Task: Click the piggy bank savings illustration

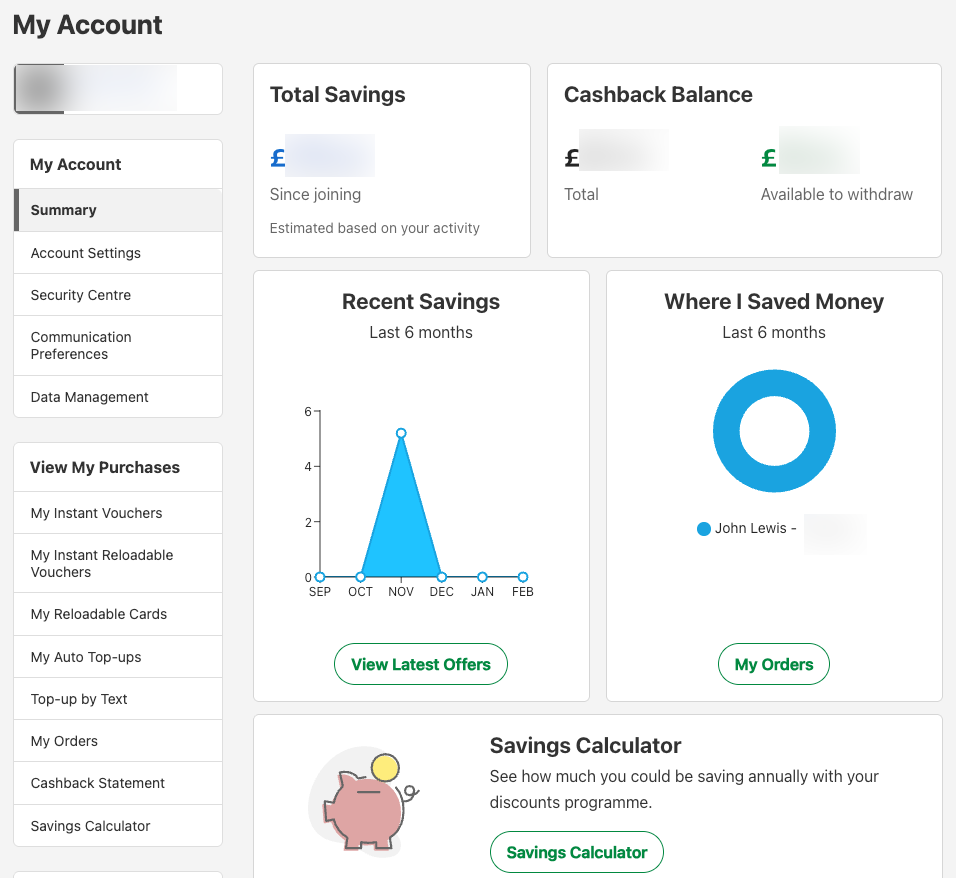Action: coord(363,800)
